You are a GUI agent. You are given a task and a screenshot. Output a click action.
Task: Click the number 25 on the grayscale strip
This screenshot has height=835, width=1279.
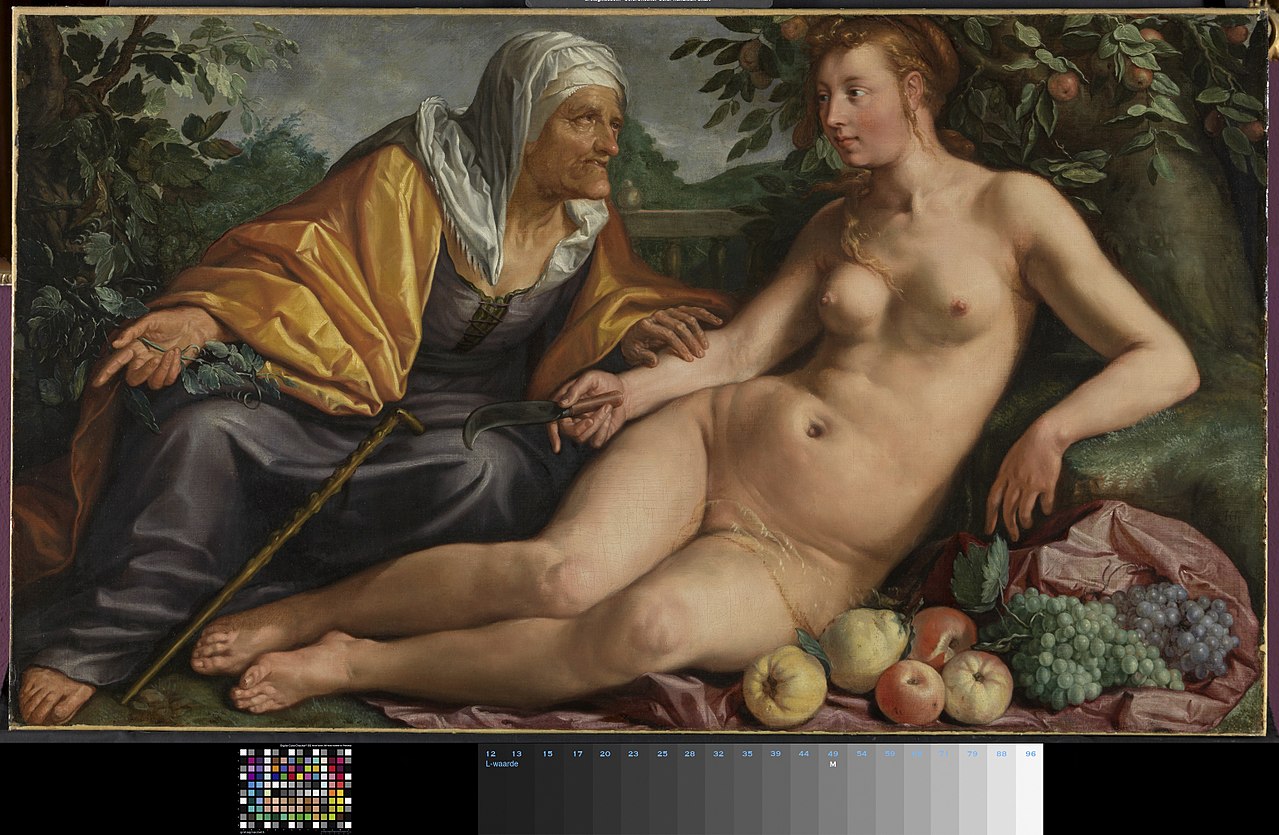[662, 753]
